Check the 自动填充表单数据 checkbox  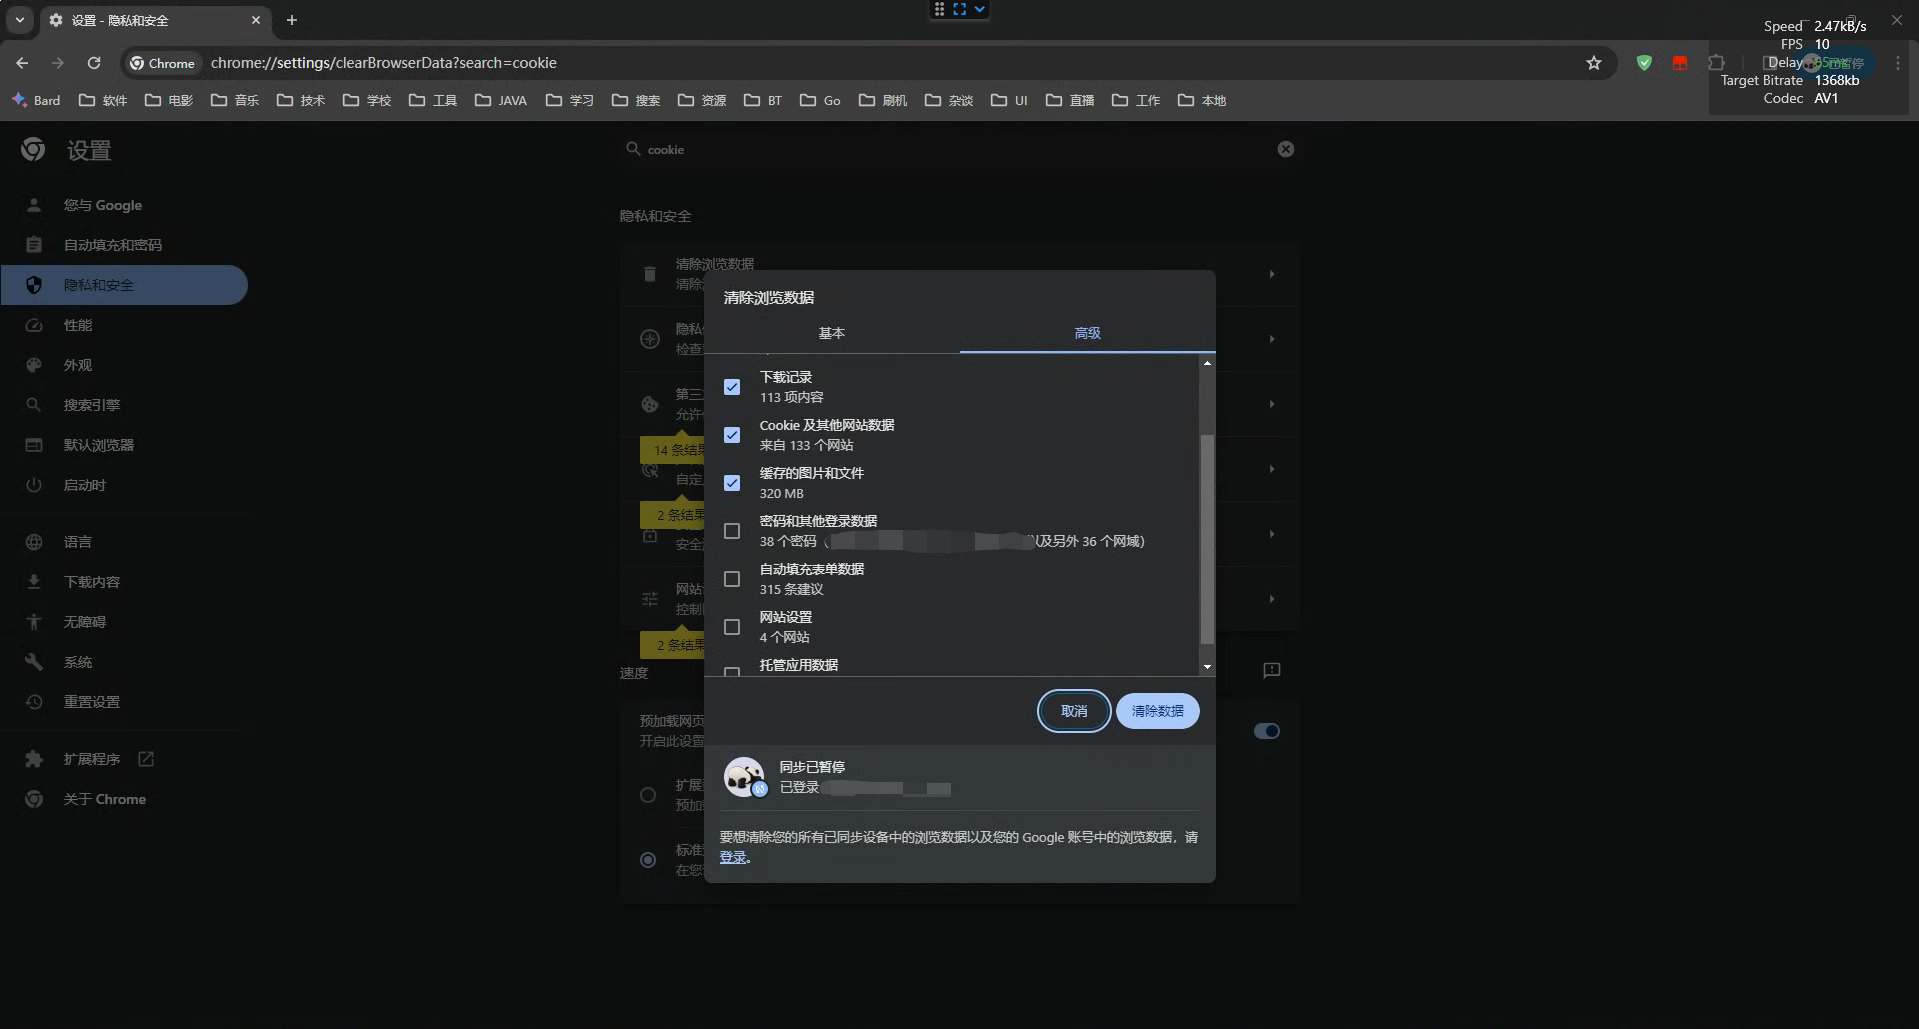point(732,579)
